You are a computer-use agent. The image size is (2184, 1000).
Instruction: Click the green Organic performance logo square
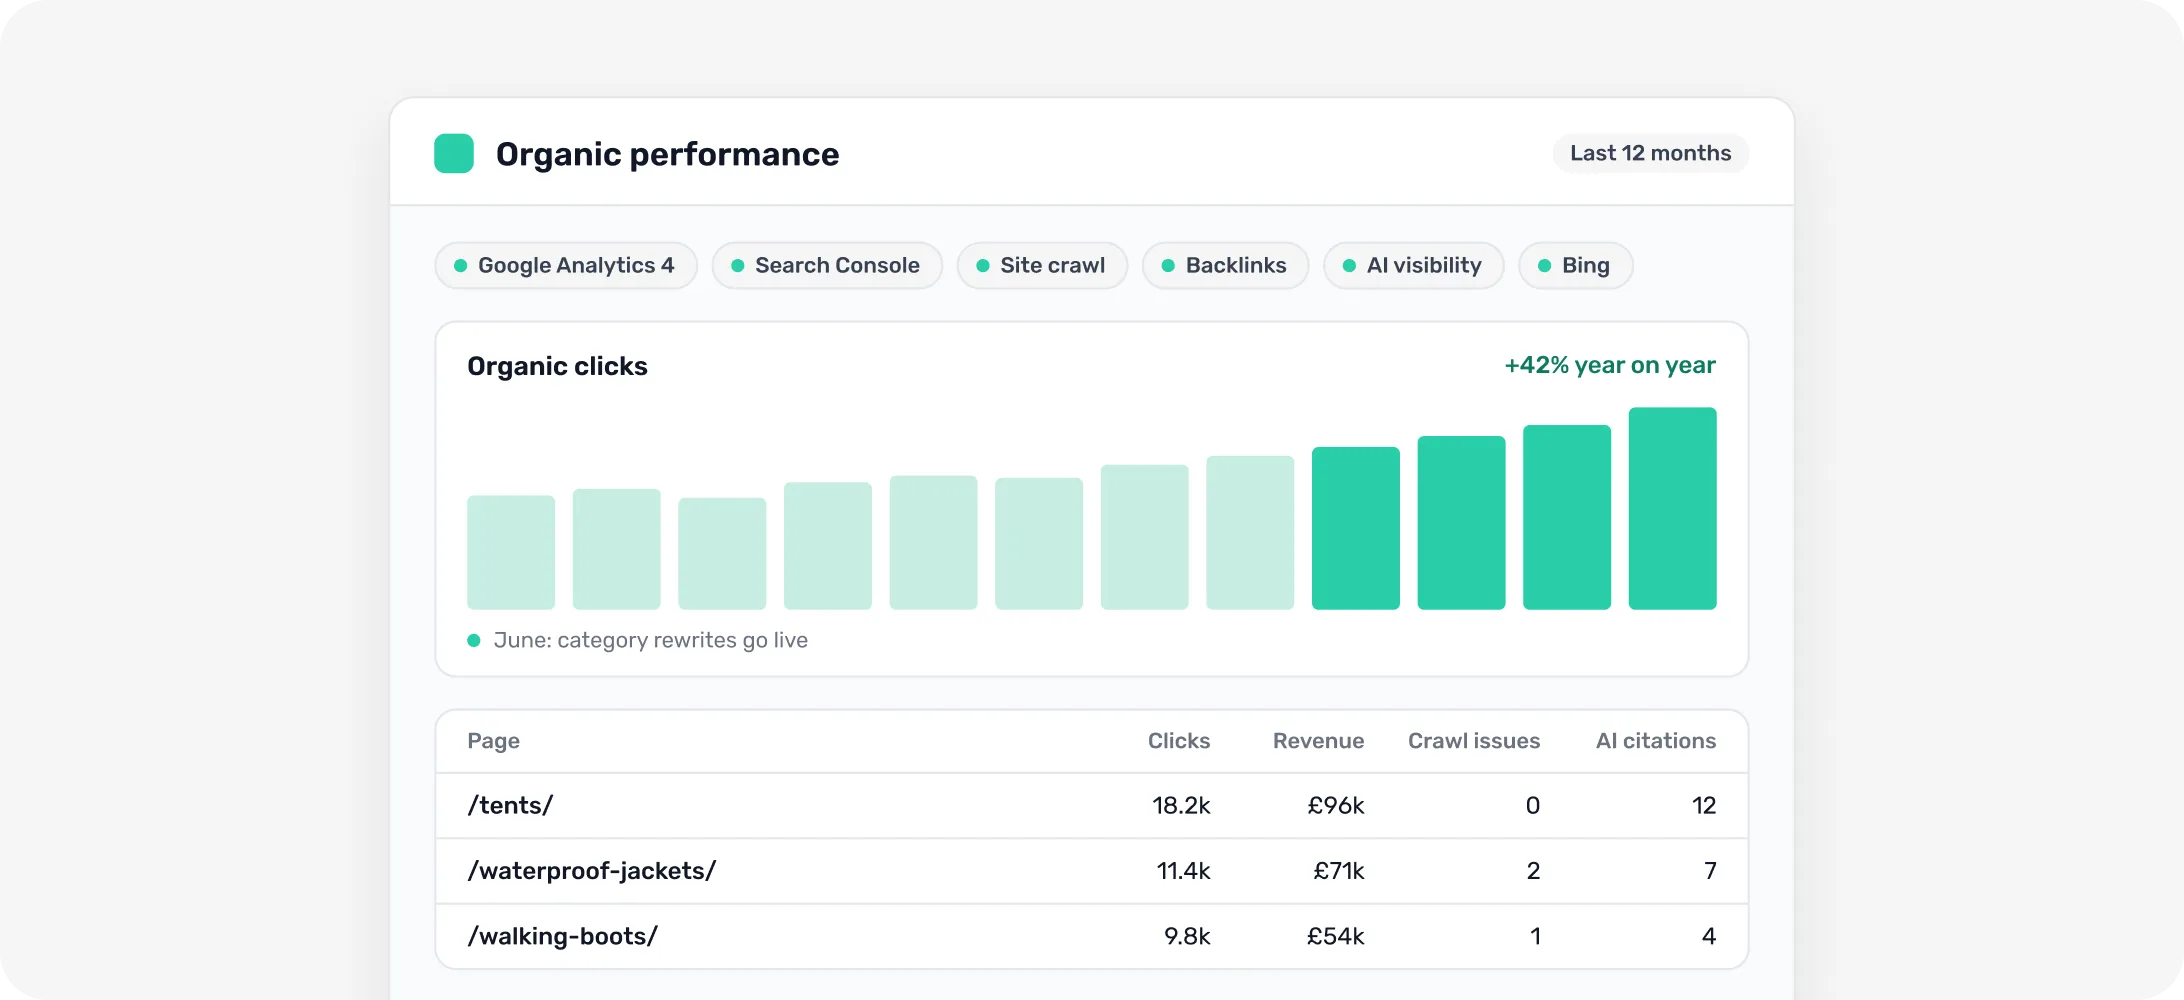point(454,154)
